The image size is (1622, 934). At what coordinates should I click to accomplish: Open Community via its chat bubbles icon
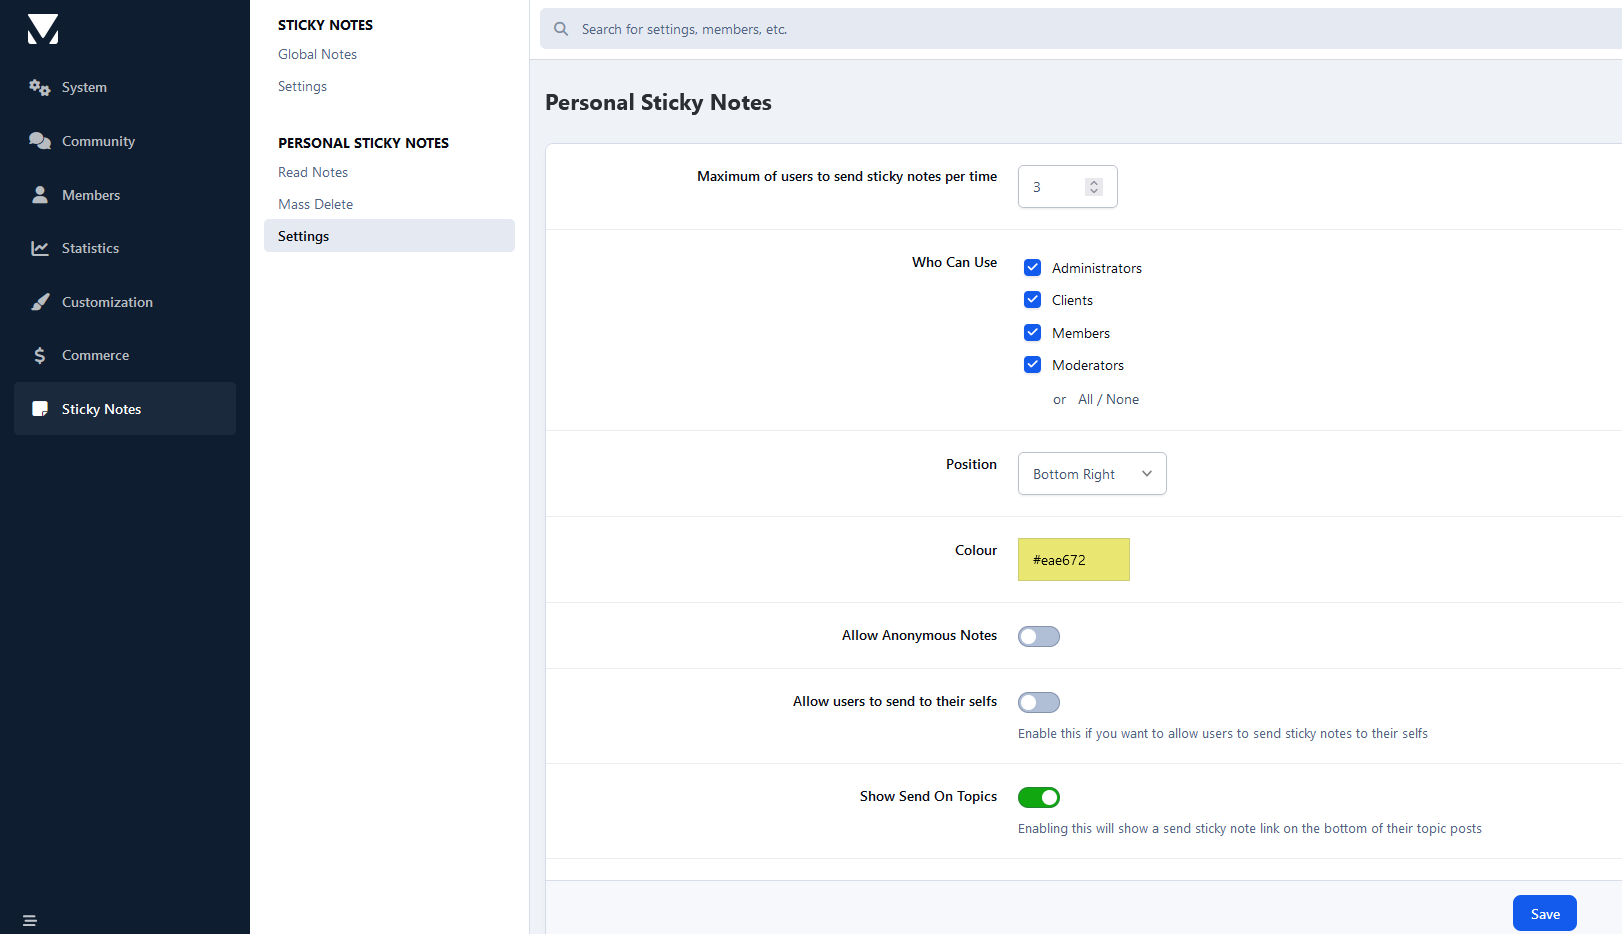point(39,141)
